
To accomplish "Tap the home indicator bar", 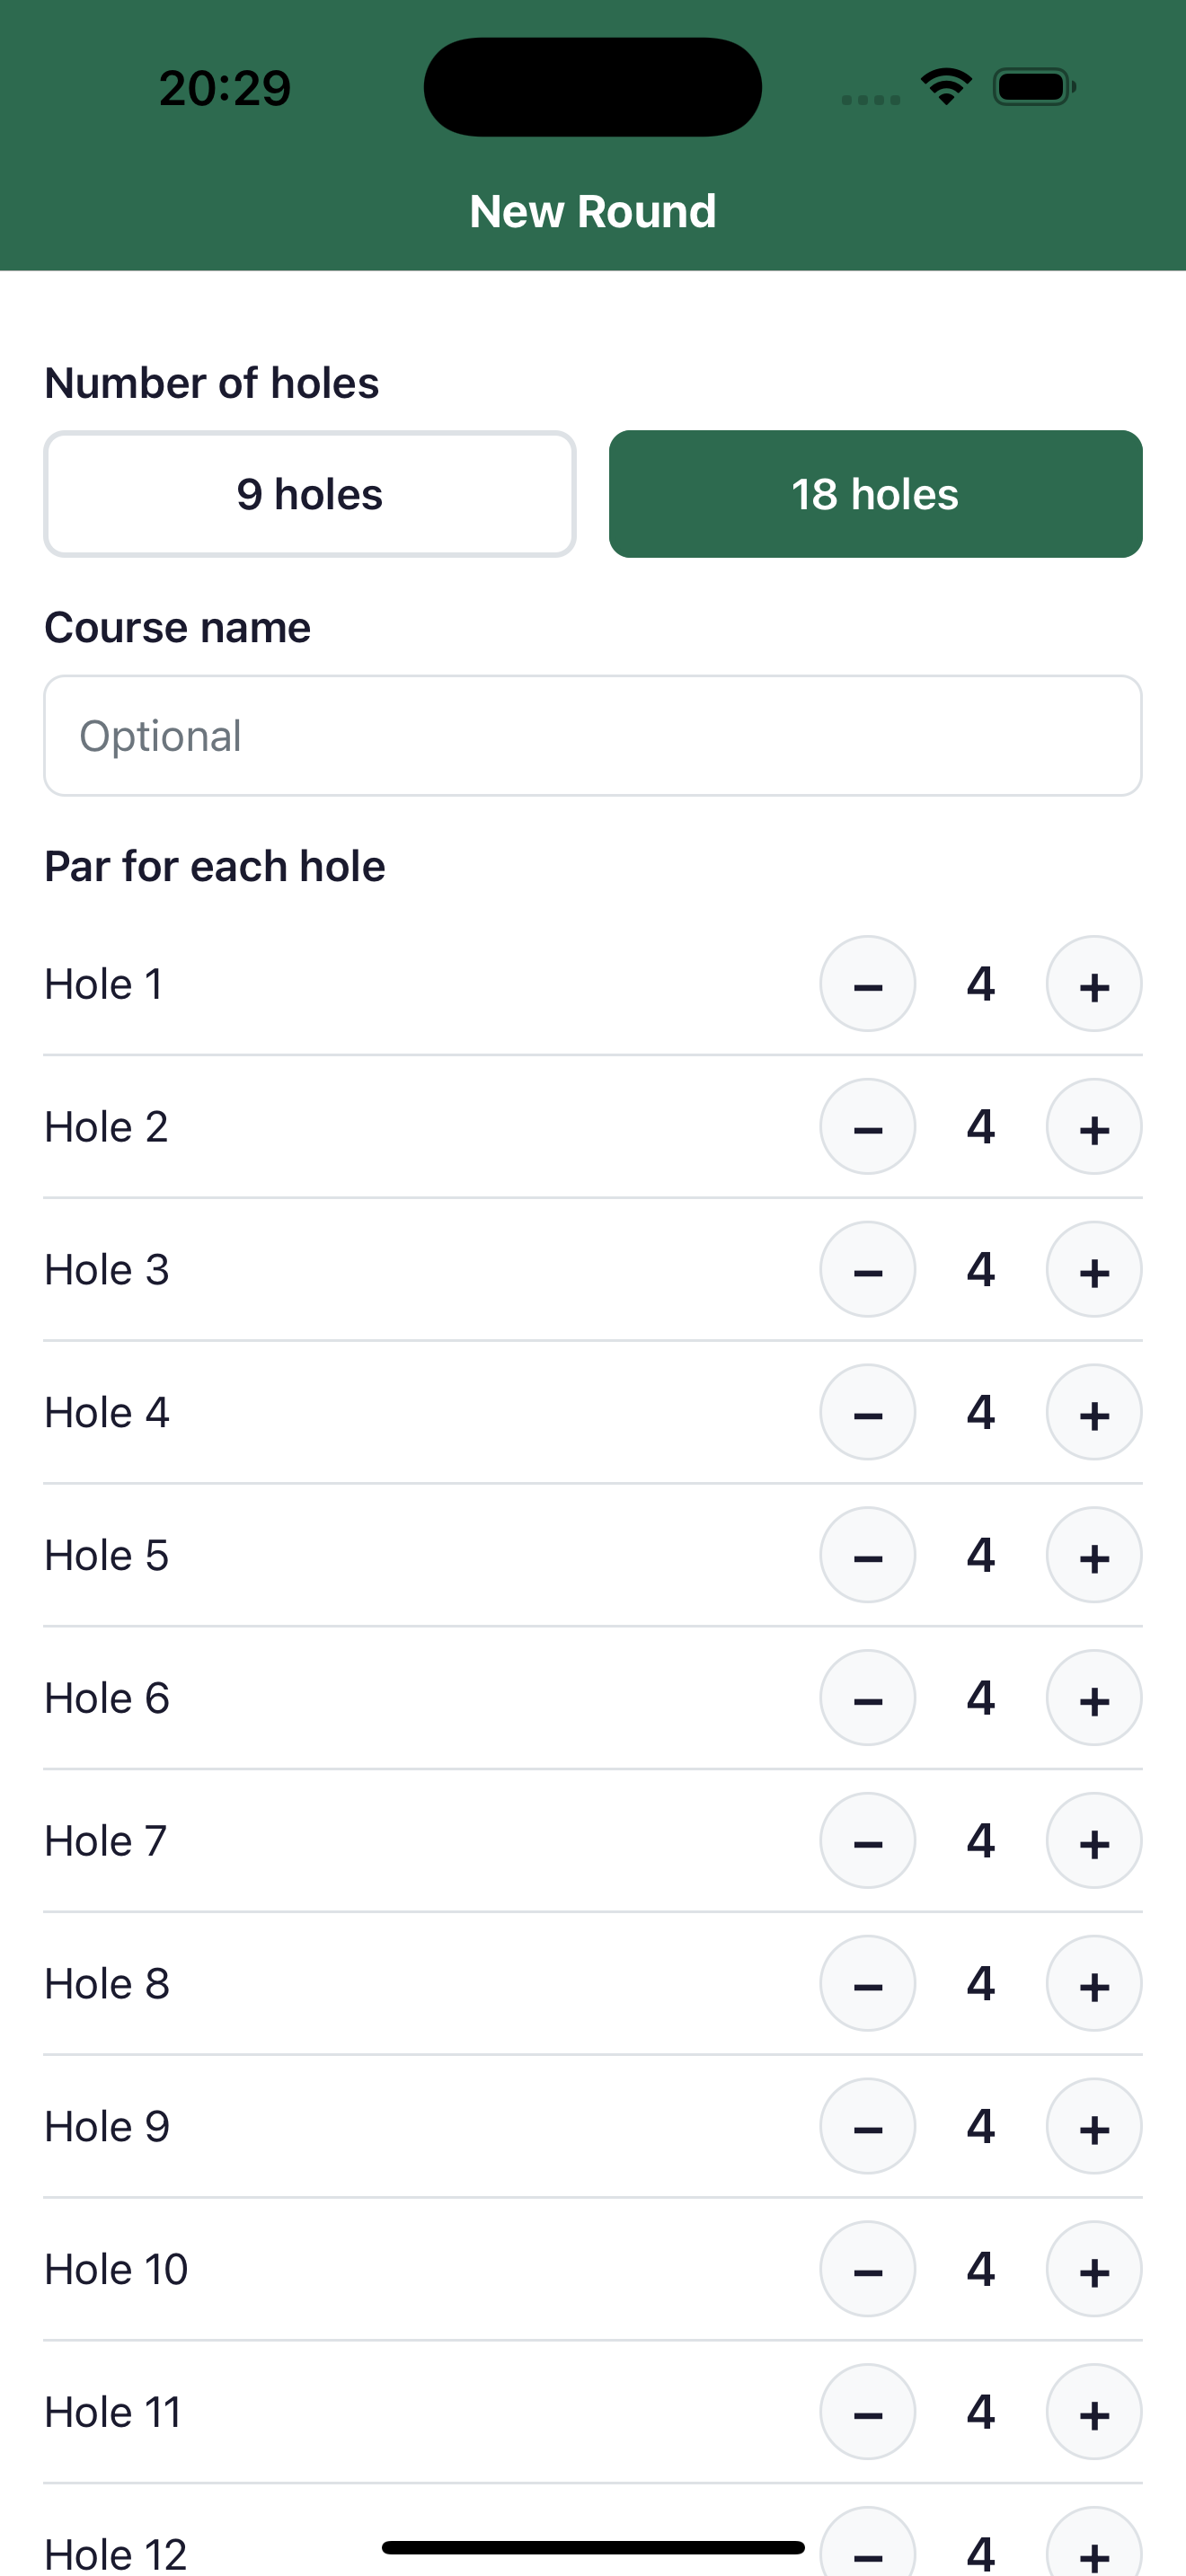I will pos(592,2547).
